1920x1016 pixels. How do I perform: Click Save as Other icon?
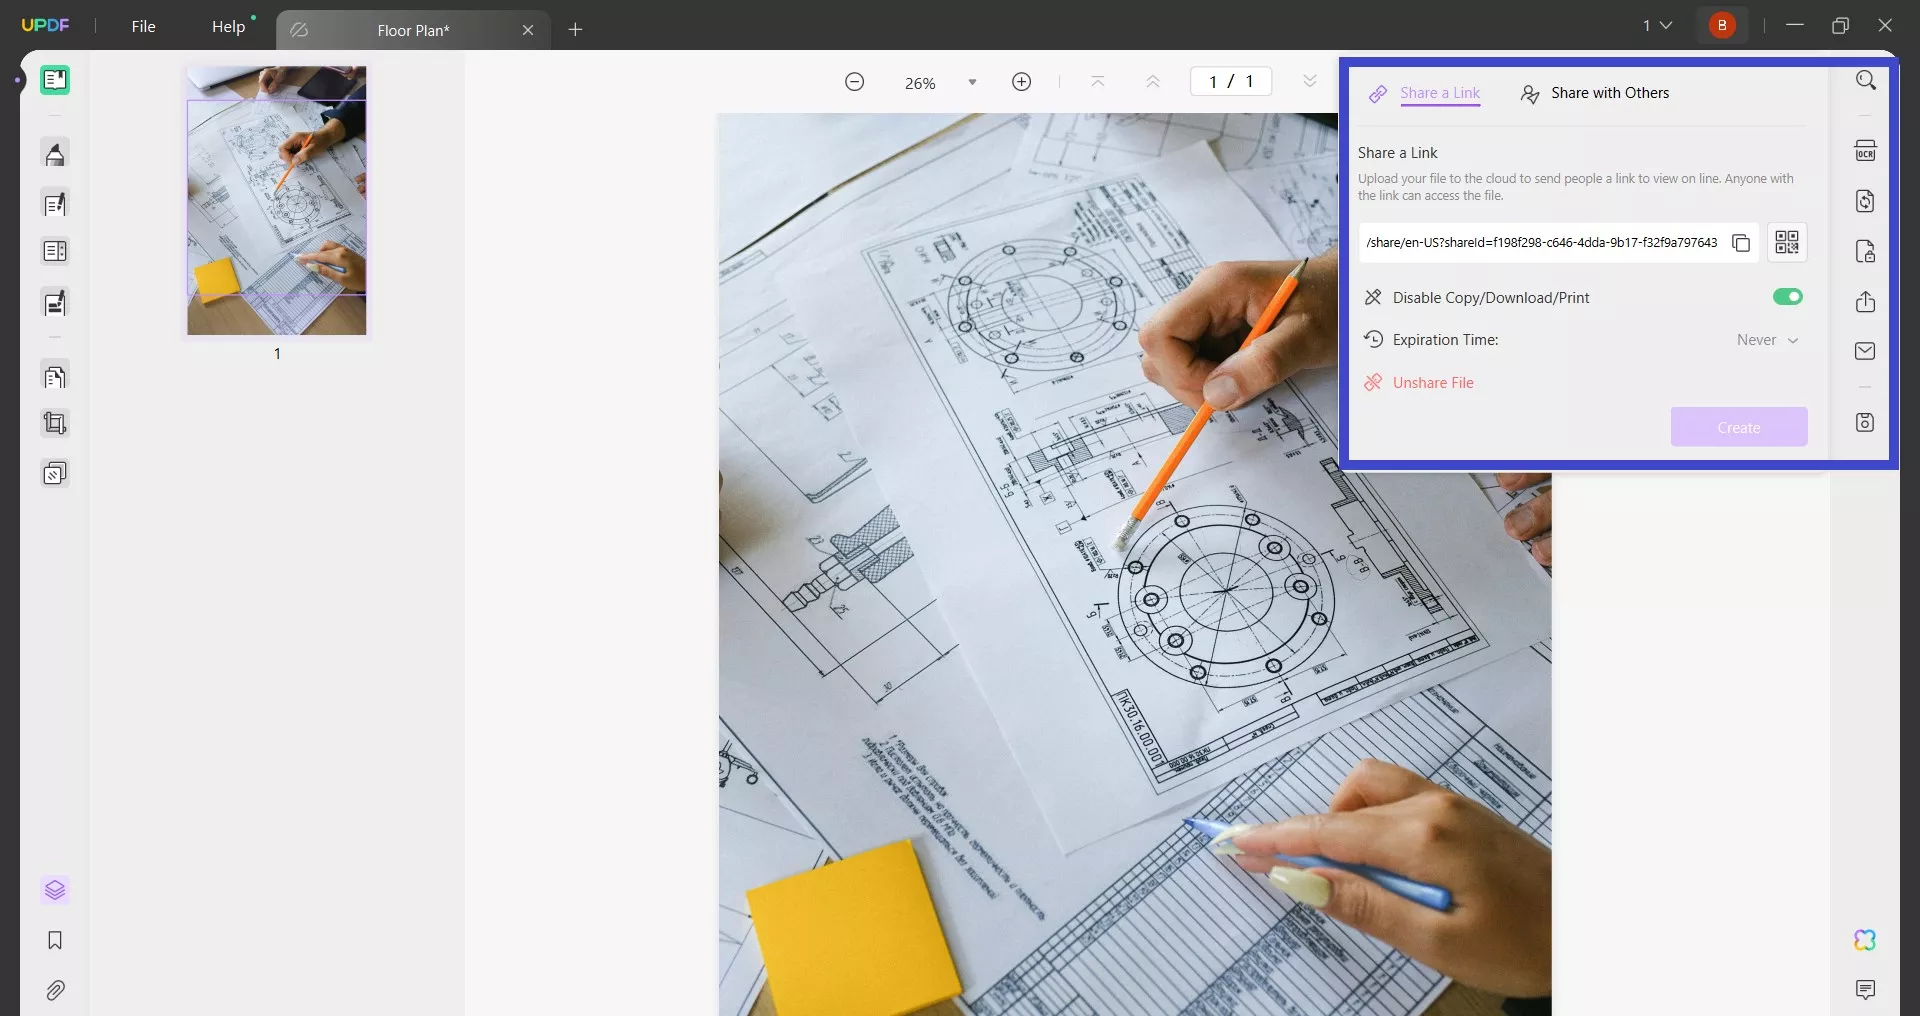(1866, 422)
